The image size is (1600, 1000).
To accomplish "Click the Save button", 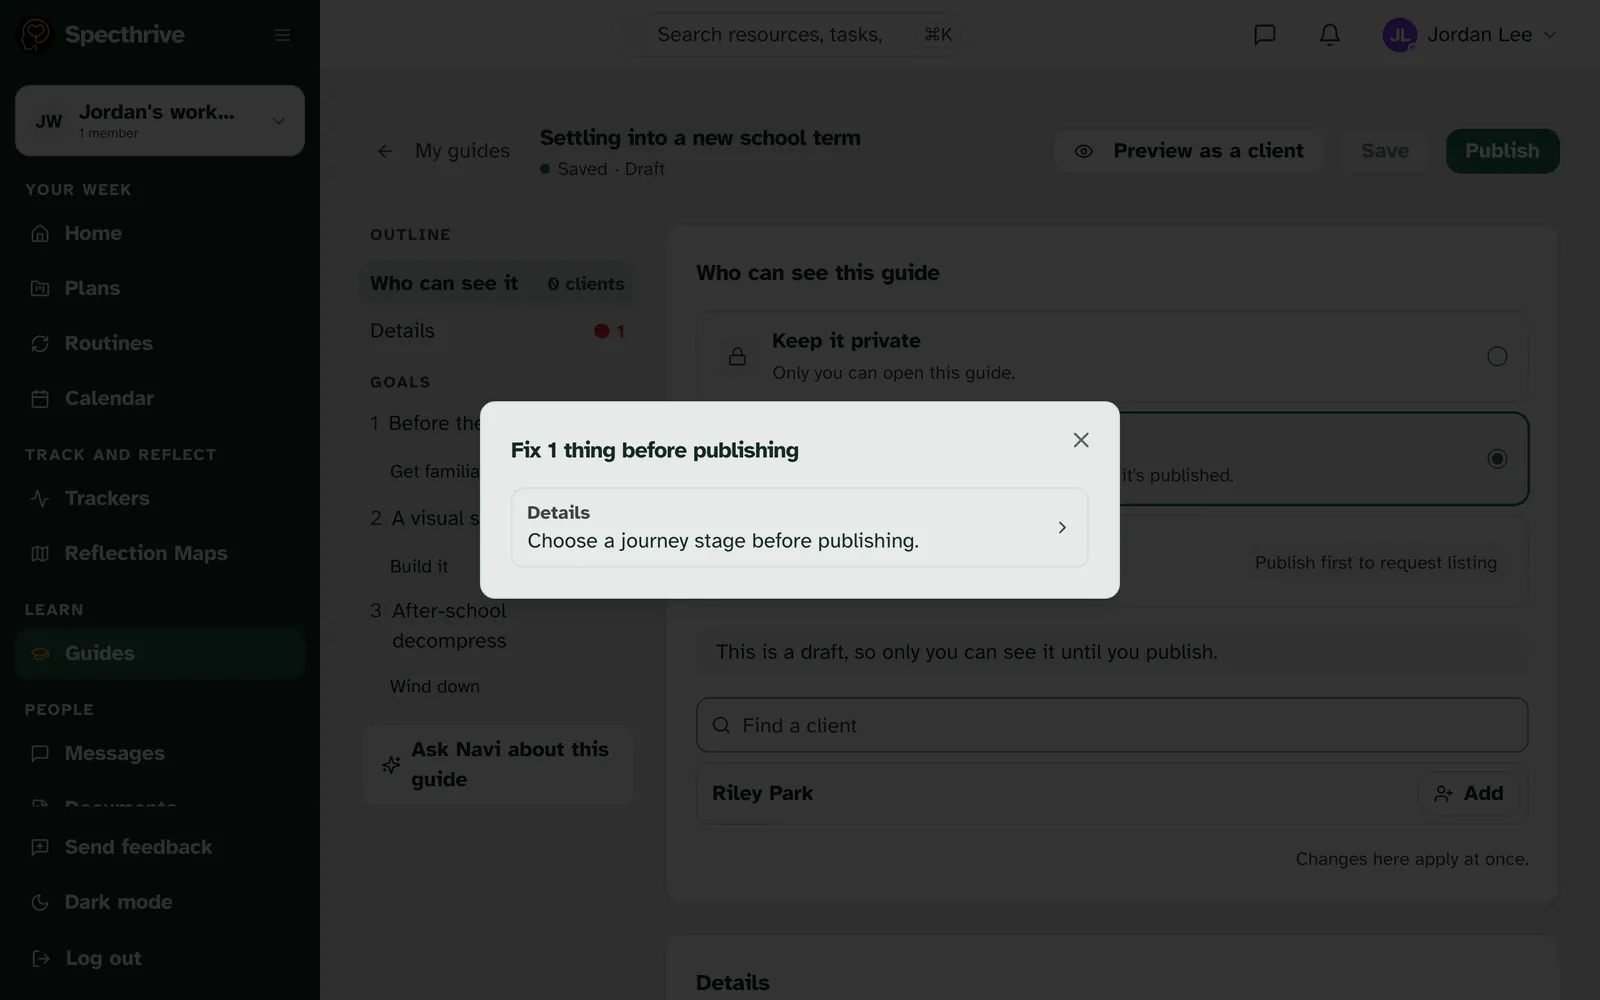I will [x=1385, y=151].
